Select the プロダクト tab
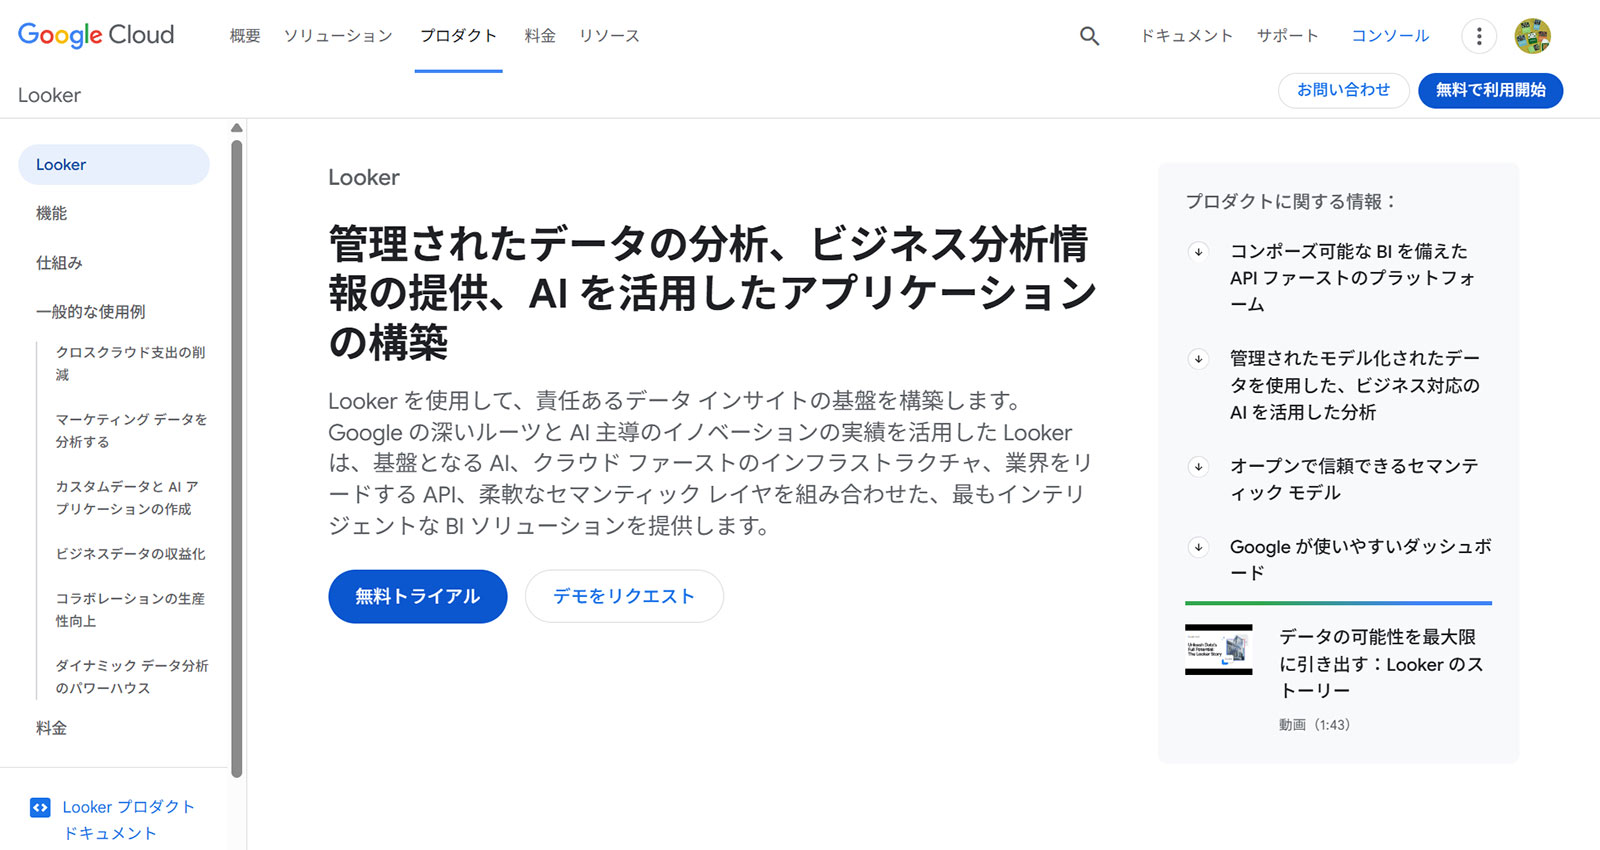 click(458, 36)
